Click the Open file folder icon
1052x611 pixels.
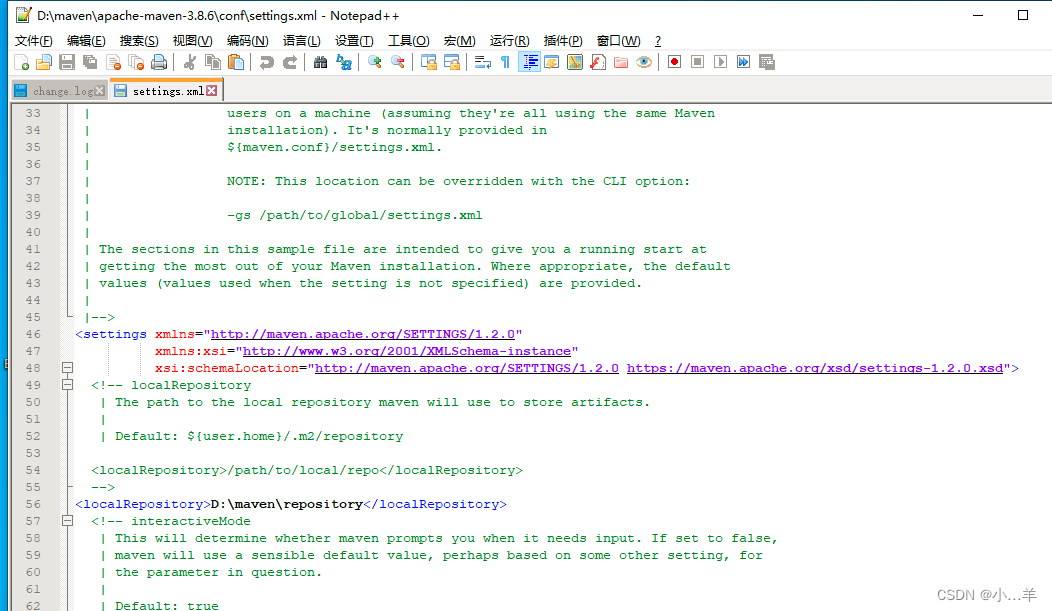click(44, 62)
